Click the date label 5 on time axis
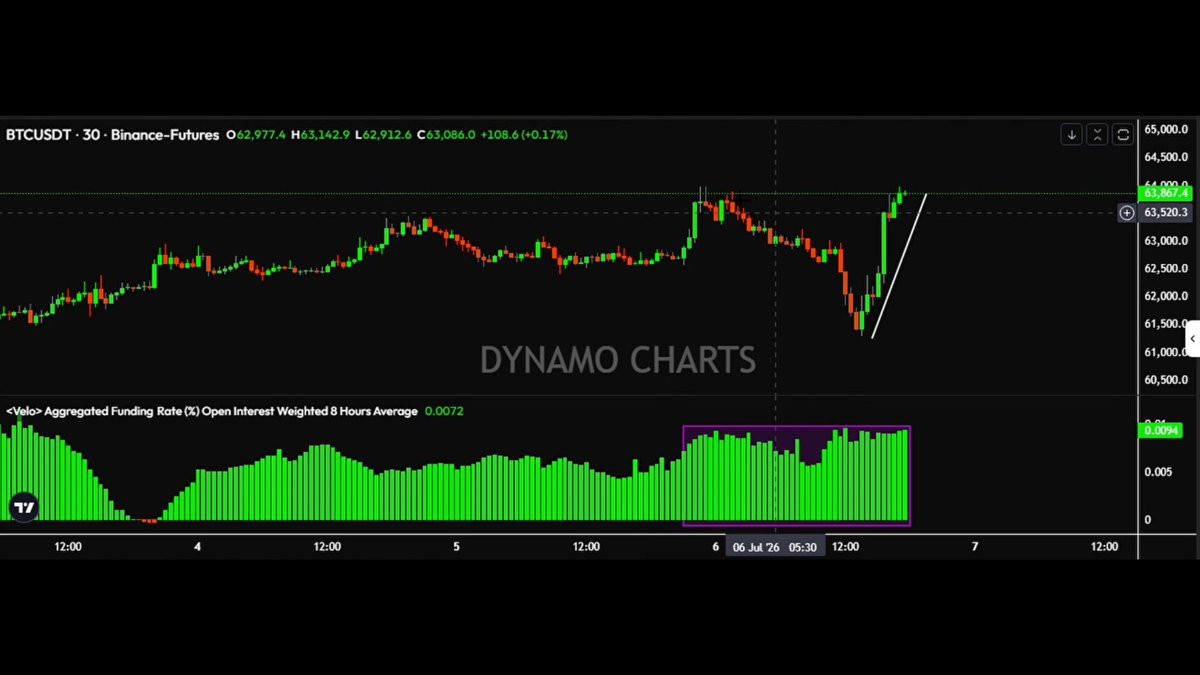Viewport: 1200px width, 675px height. coord(457,547)
